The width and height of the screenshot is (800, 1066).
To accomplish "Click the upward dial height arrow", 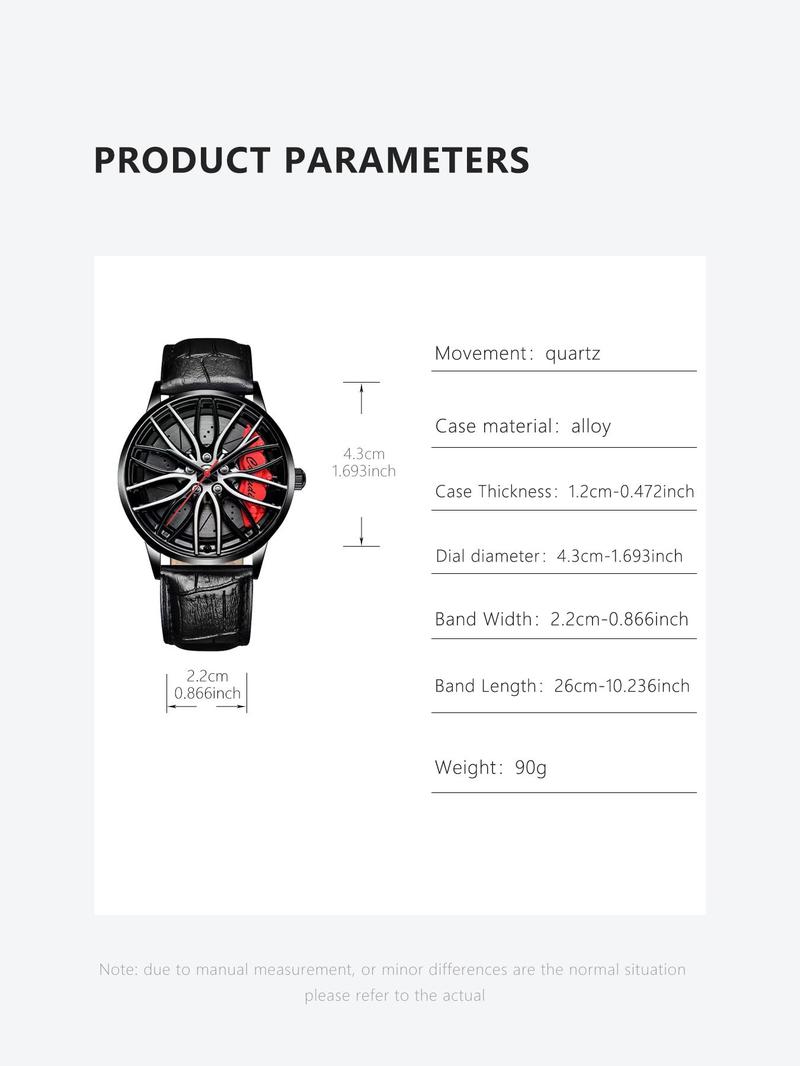I will 361,398.
